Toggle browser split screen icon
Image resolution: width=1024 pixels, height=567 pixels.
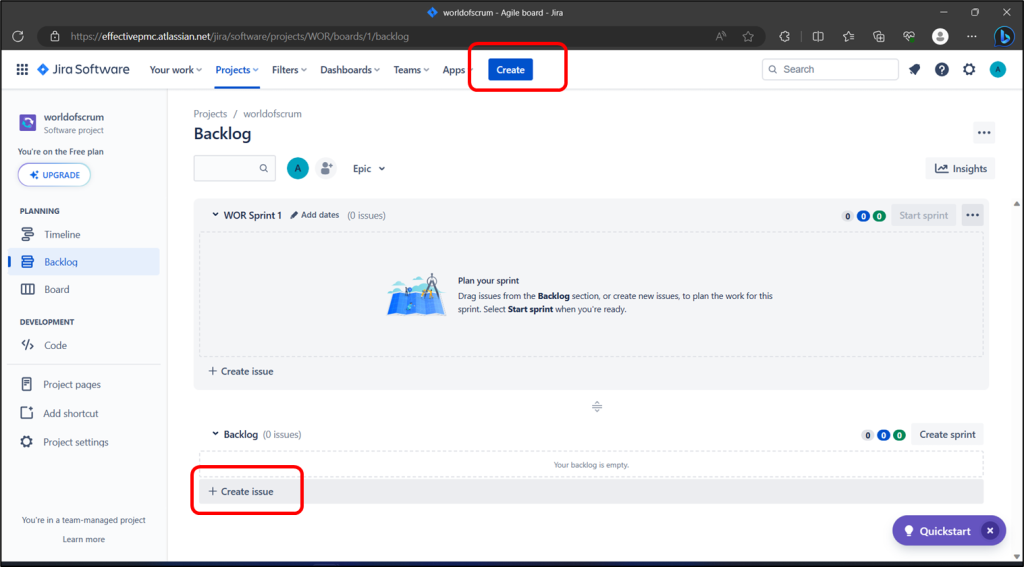818,37
